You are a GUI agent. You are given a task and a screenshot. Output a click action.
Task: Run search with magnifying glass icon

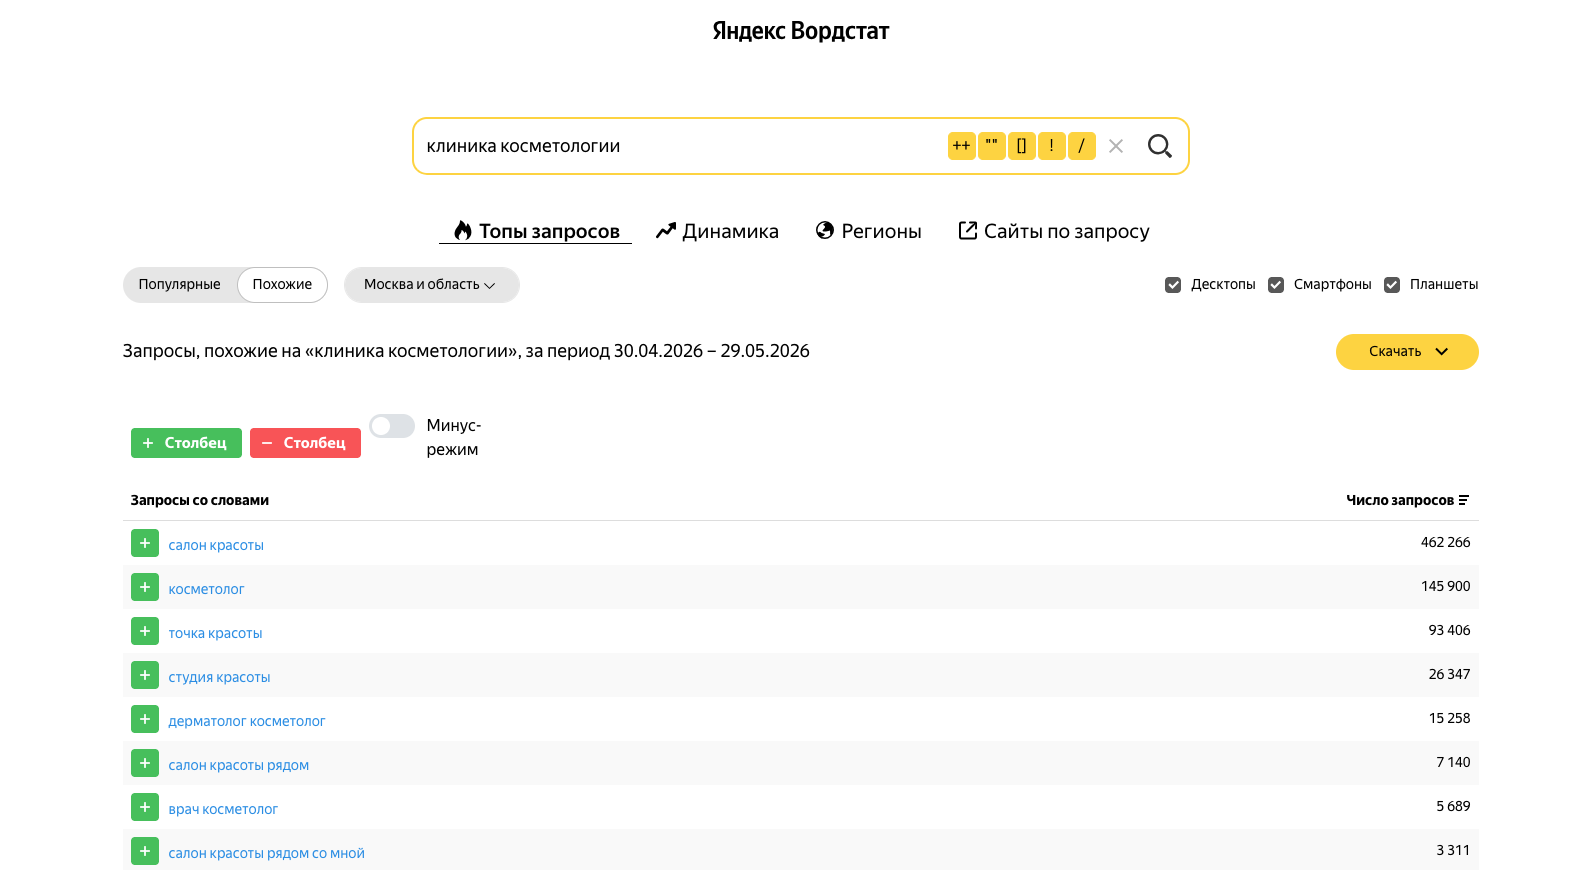(1159, 146)
